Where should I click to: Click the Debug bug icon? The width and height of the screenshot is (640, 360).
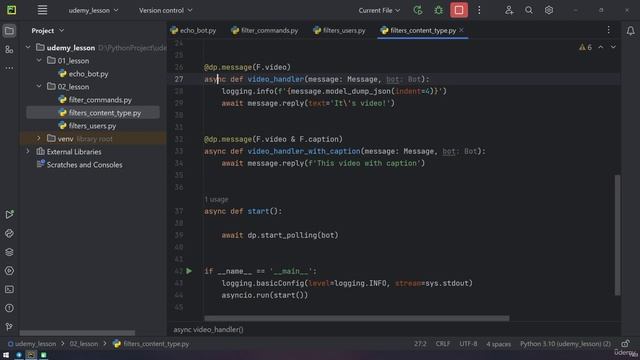[x=438, y=10]
